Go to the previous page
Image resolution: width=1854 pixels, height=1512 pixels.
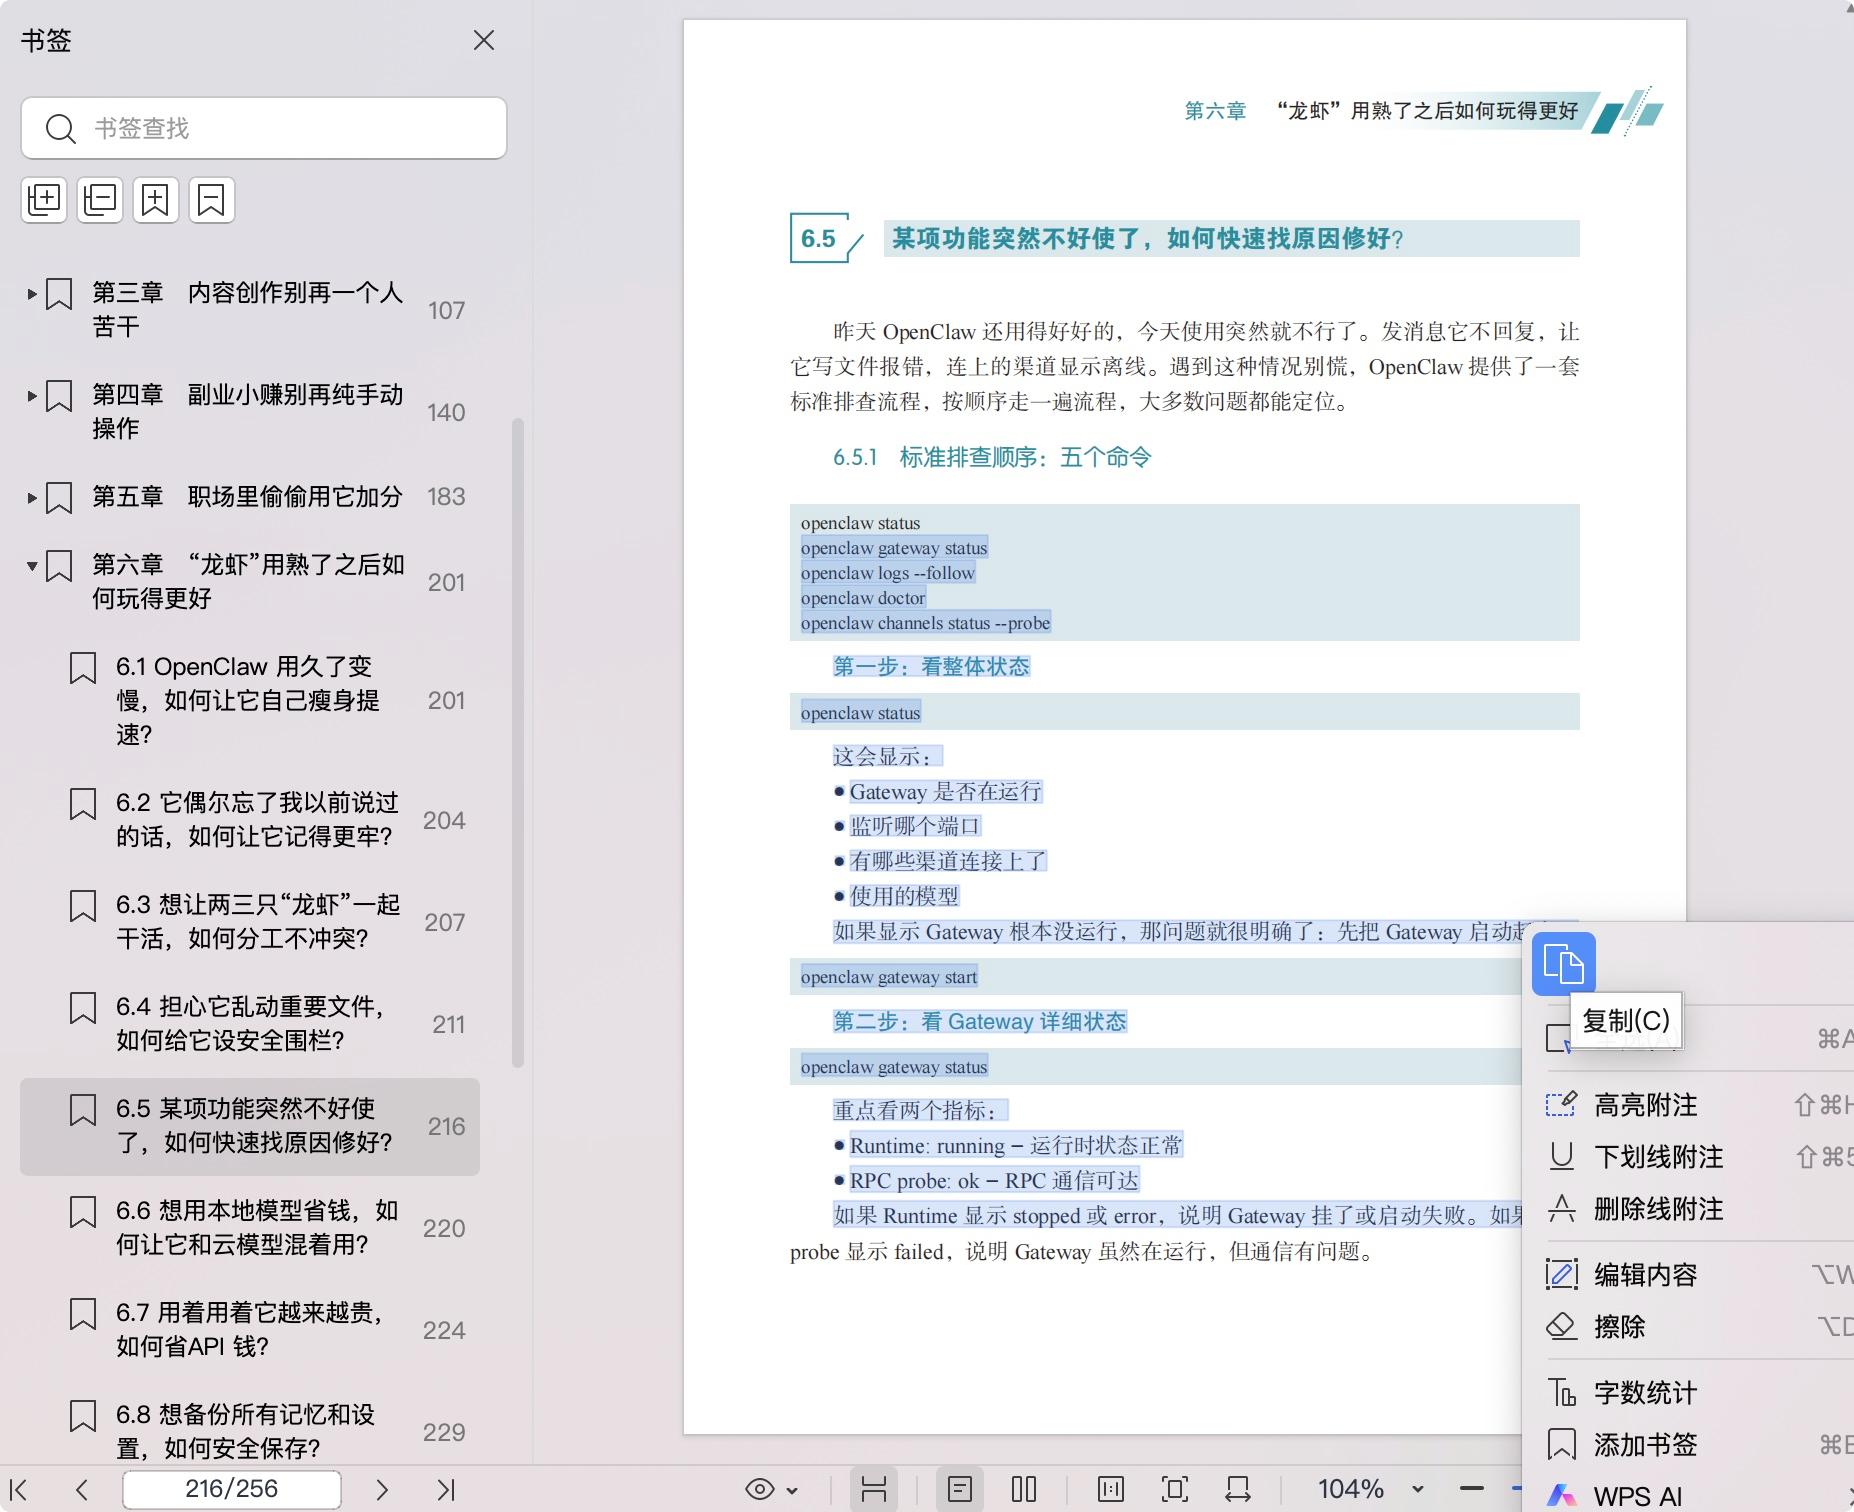pyautogui.click(x=82, y=1489)
